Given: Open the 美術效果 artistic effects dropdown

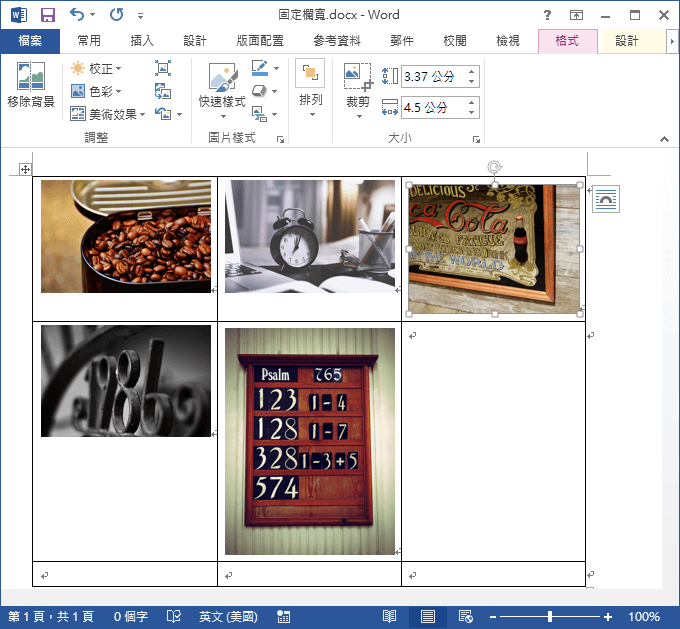Looking at the screenshot, I should (108, 114).
